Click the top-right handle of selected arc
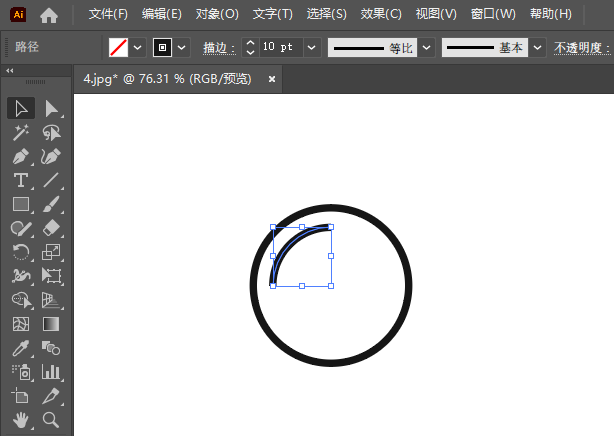 click(331, 227)
